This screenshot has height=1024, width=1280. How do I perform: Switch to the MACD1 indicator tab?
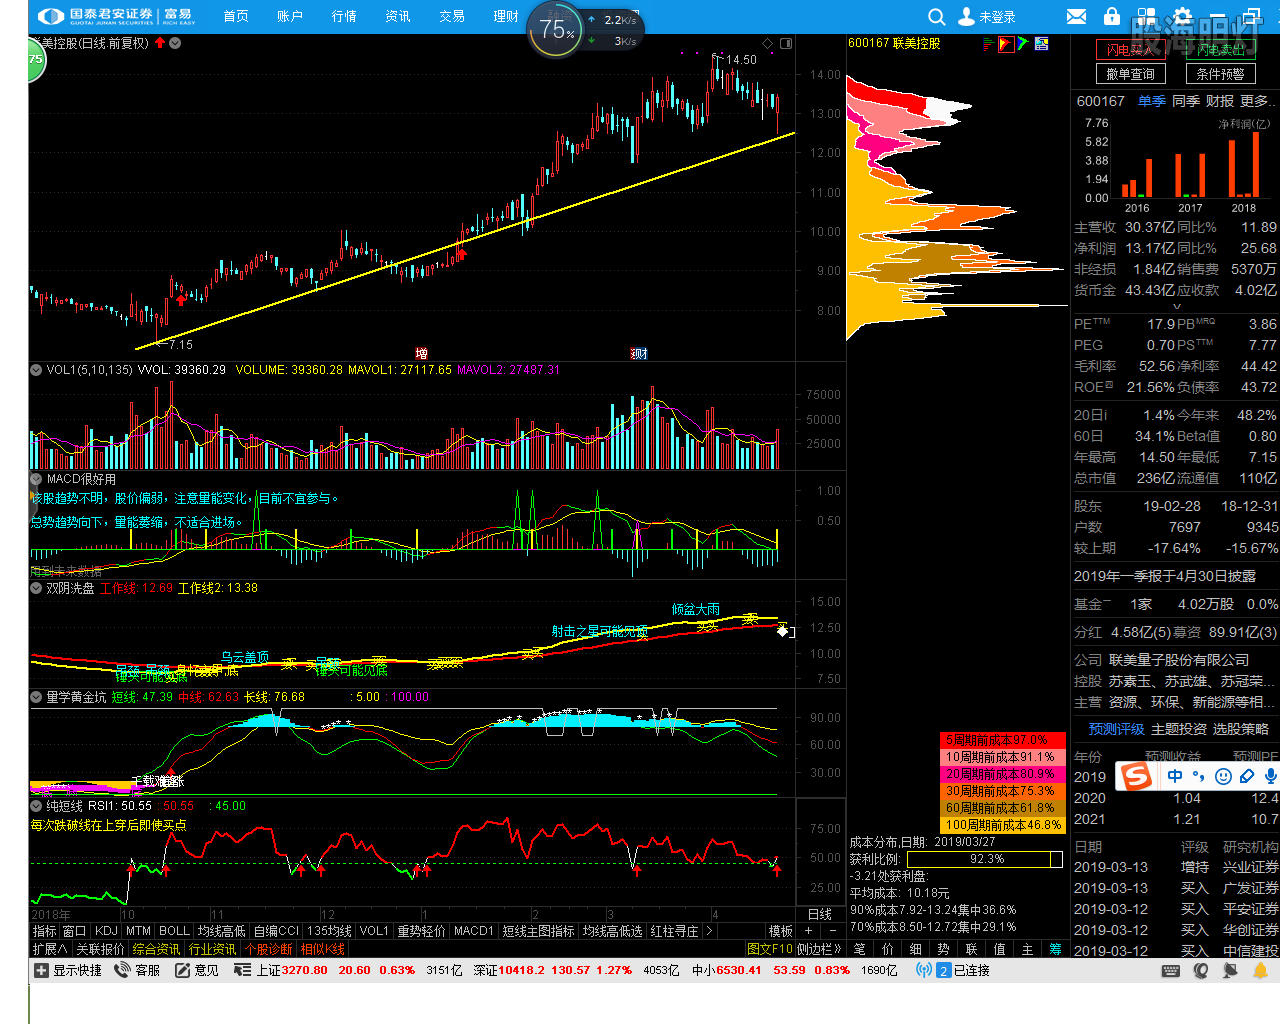click(x=474, y=931)
